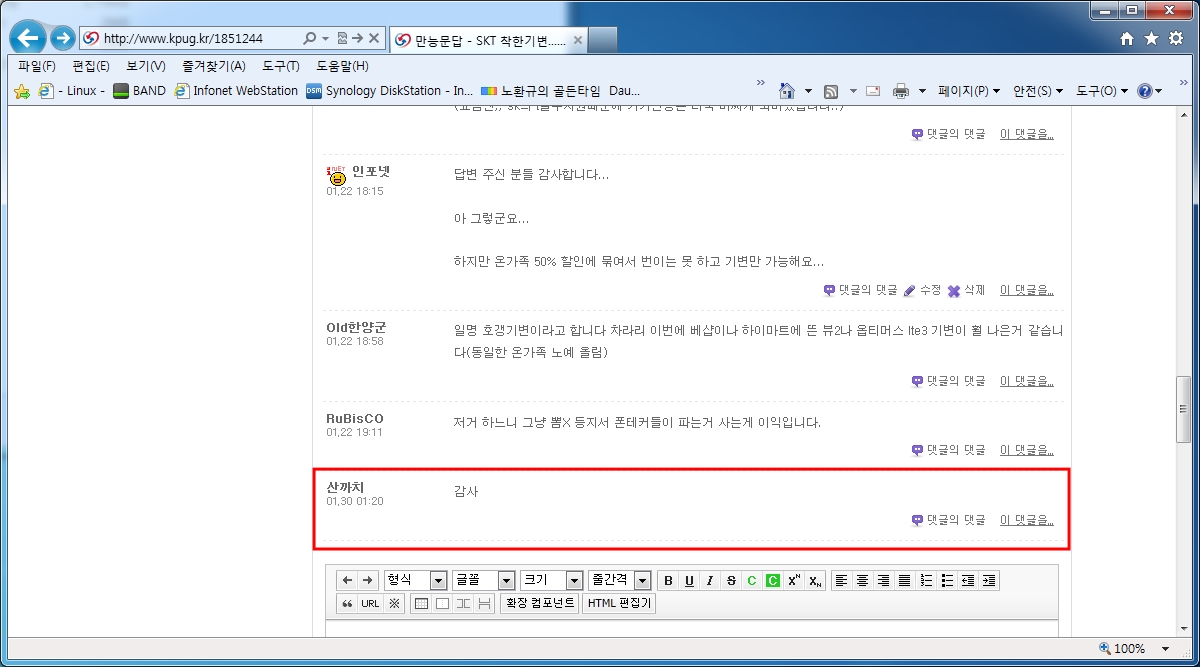Open Infonet WebStation favorites link

click(236, 91)
